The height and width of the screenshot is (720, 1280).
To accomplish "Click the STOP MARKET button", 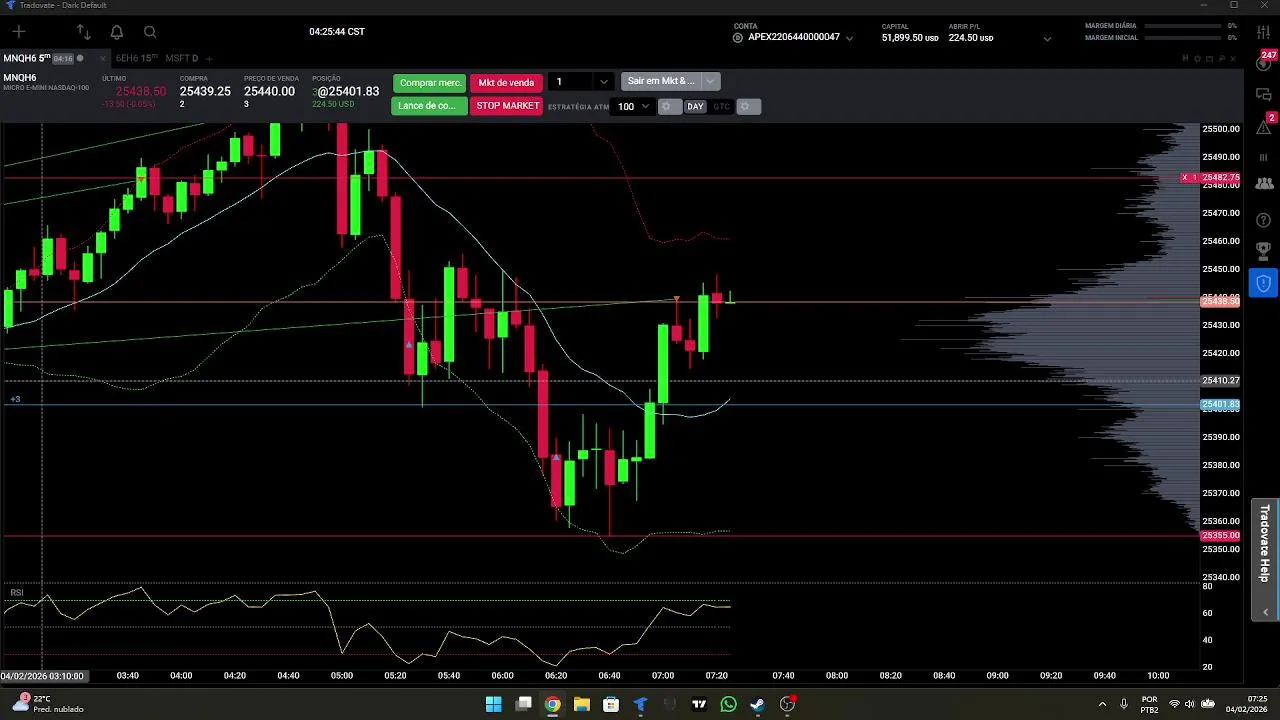I will tap(507, 106).
